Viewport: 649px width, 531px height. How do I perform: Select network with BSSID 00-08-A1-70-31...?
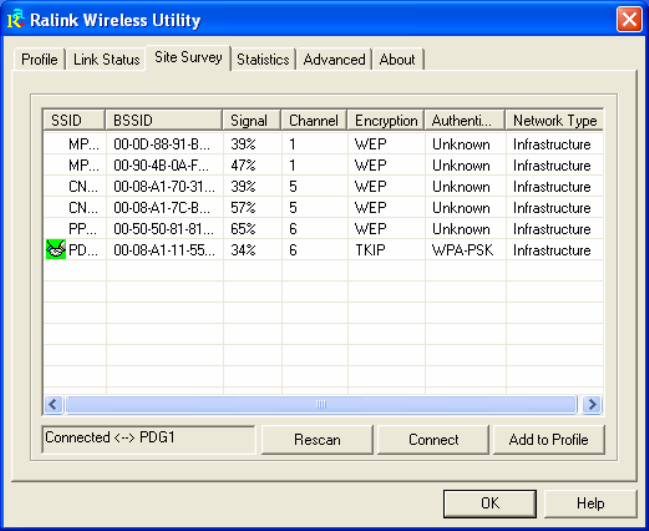323,186
